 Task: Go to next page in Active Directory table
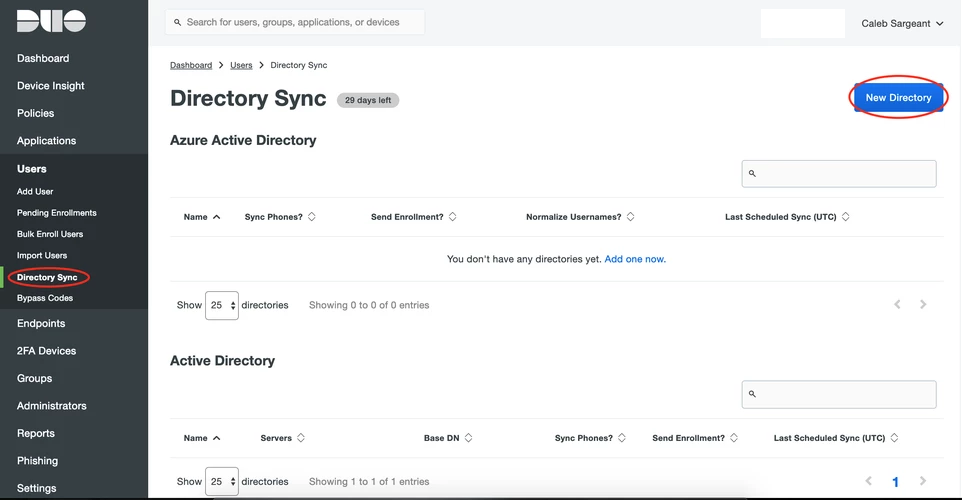point(923,481)
